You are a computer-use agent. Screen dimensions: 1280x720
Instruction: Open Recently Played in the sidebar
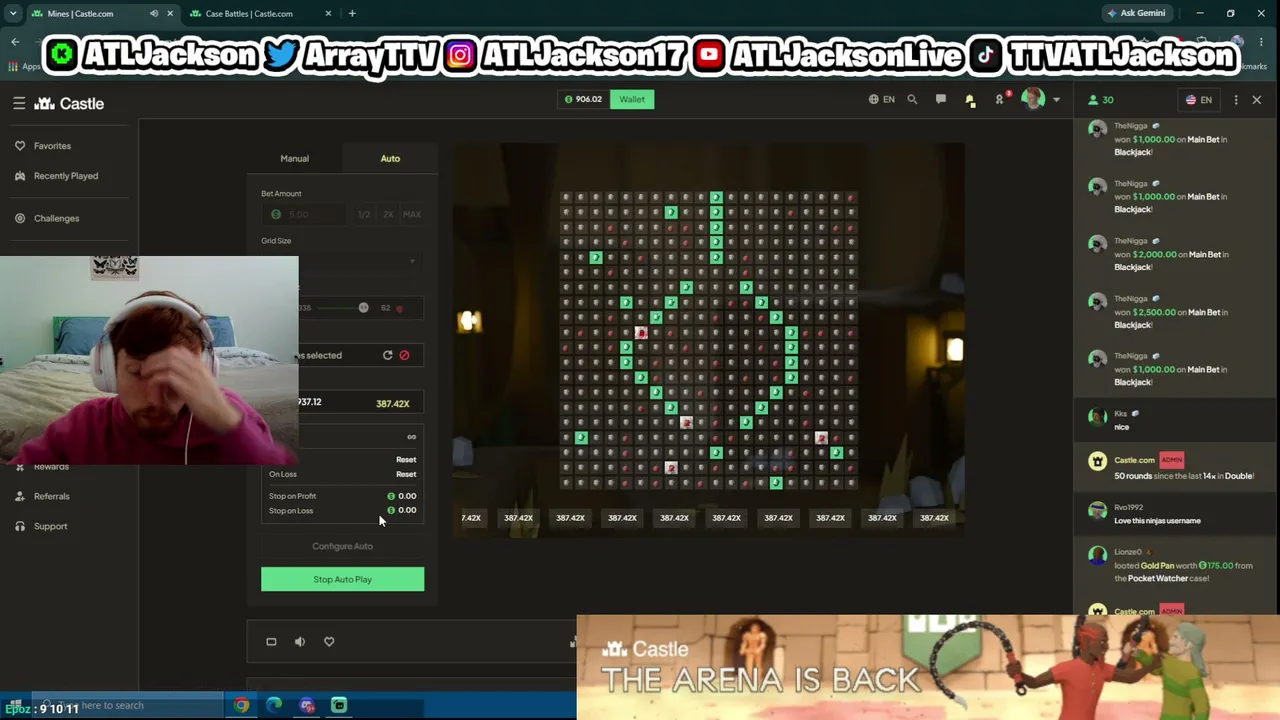[66, 176]
